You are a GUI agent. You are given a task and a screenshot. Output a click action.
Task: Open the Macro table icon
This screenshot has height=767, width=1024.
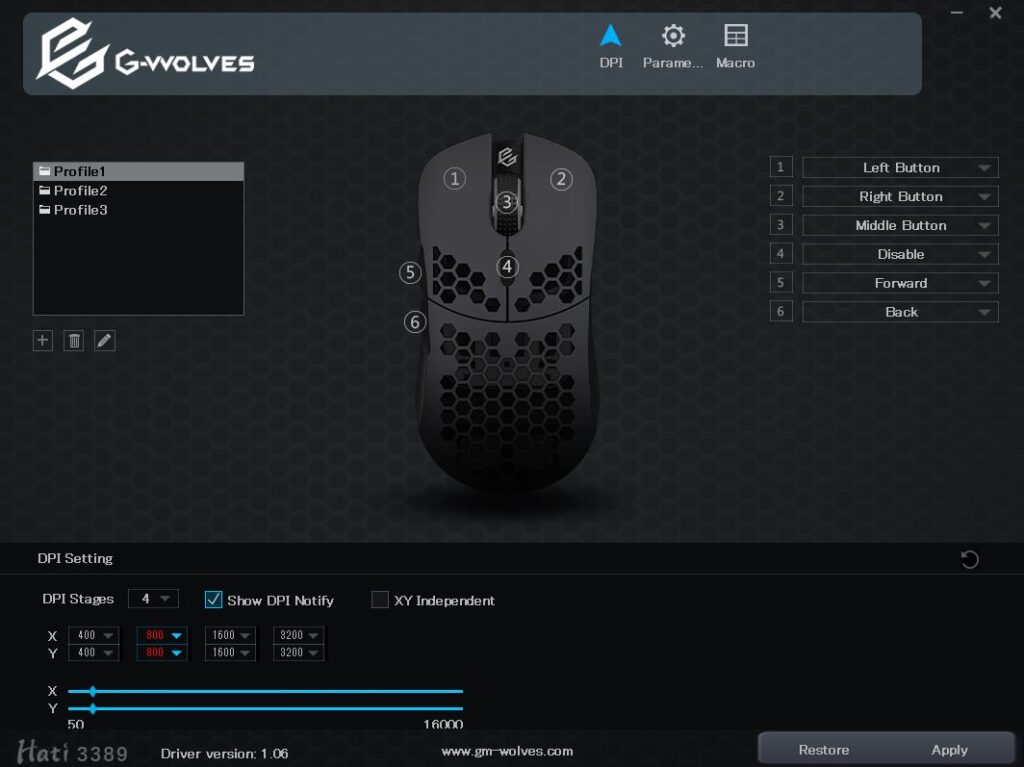pos(735,36)
